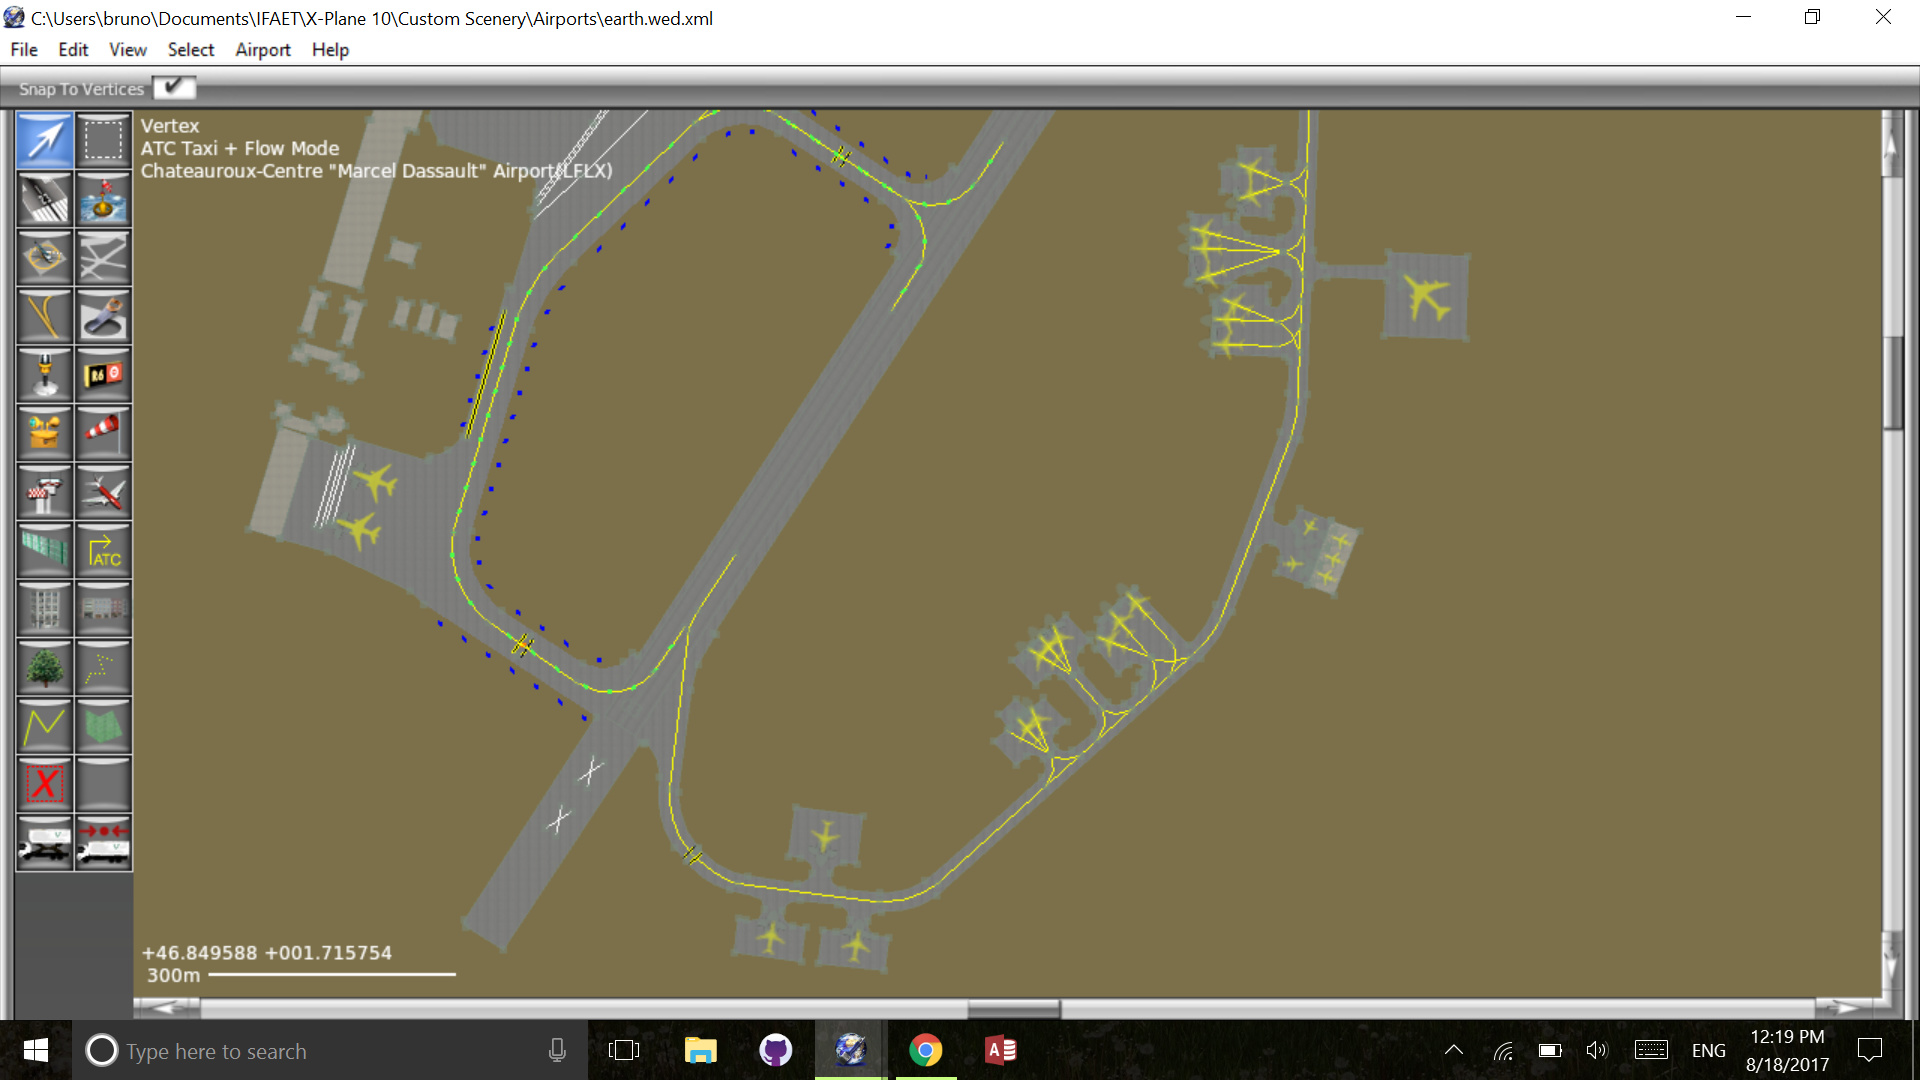
Task: Open the Airport menu
Action: click(x=262, y=50)
